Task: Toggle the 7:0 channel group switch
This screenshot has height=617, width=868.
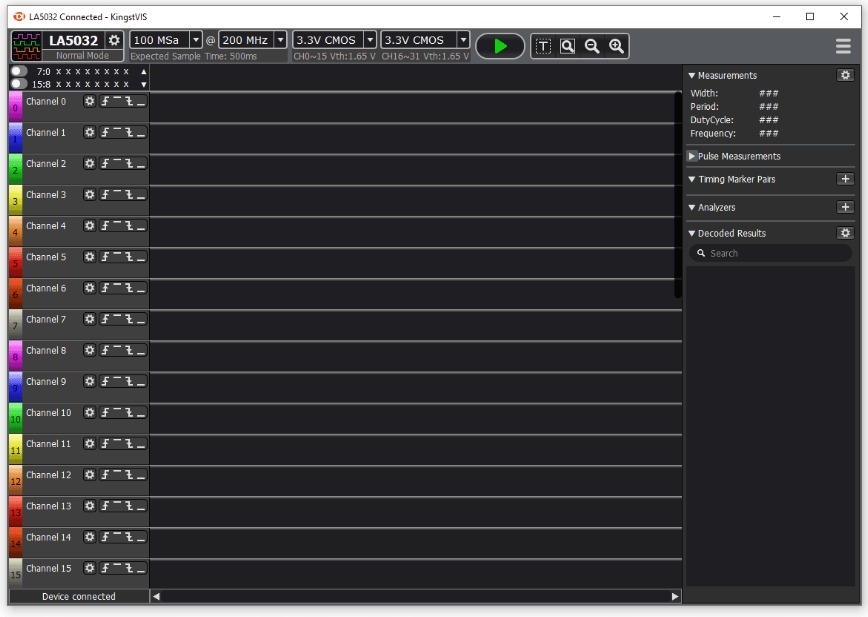Action: [19, 71]
